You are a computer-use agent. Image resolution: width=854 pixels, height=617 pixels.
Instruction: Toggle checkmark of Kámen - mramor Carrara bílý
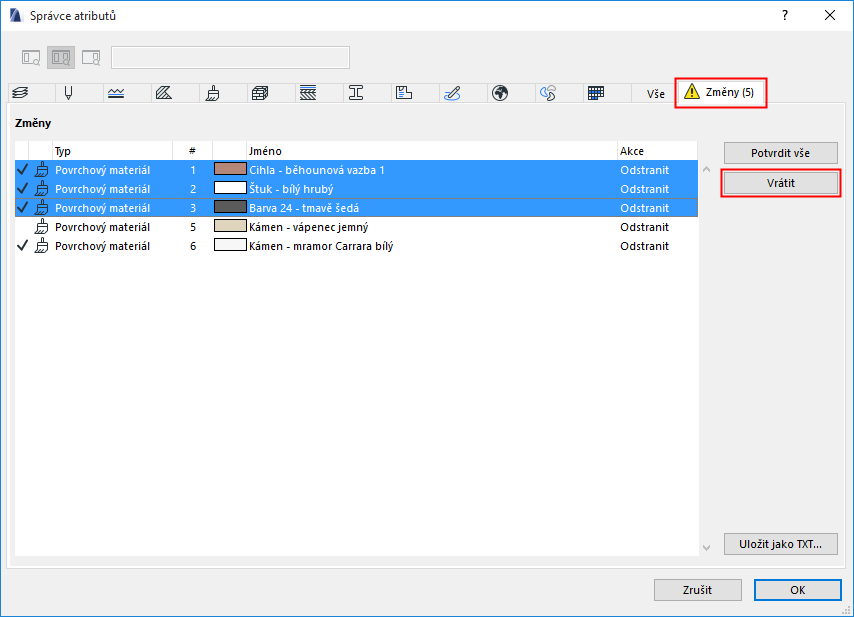pyautogui.click(x=22, y=246)
